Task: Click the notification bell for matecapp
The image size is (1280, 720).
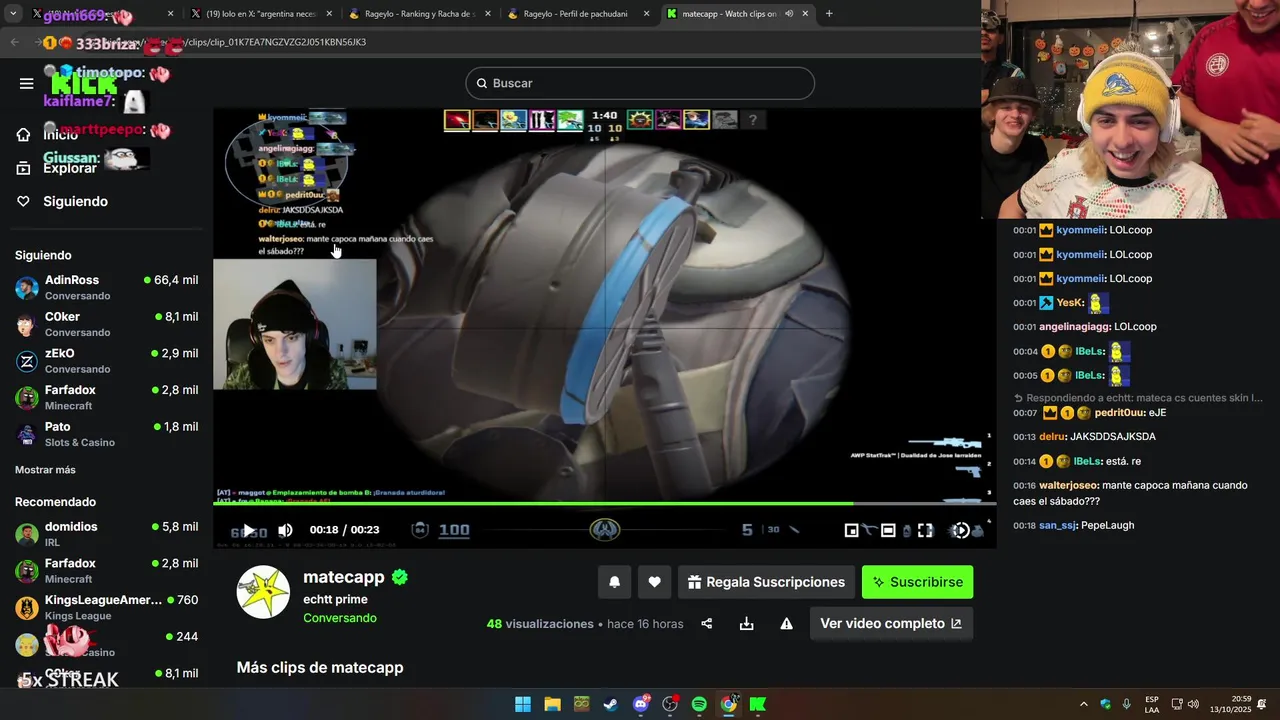Action: point(615,582)
